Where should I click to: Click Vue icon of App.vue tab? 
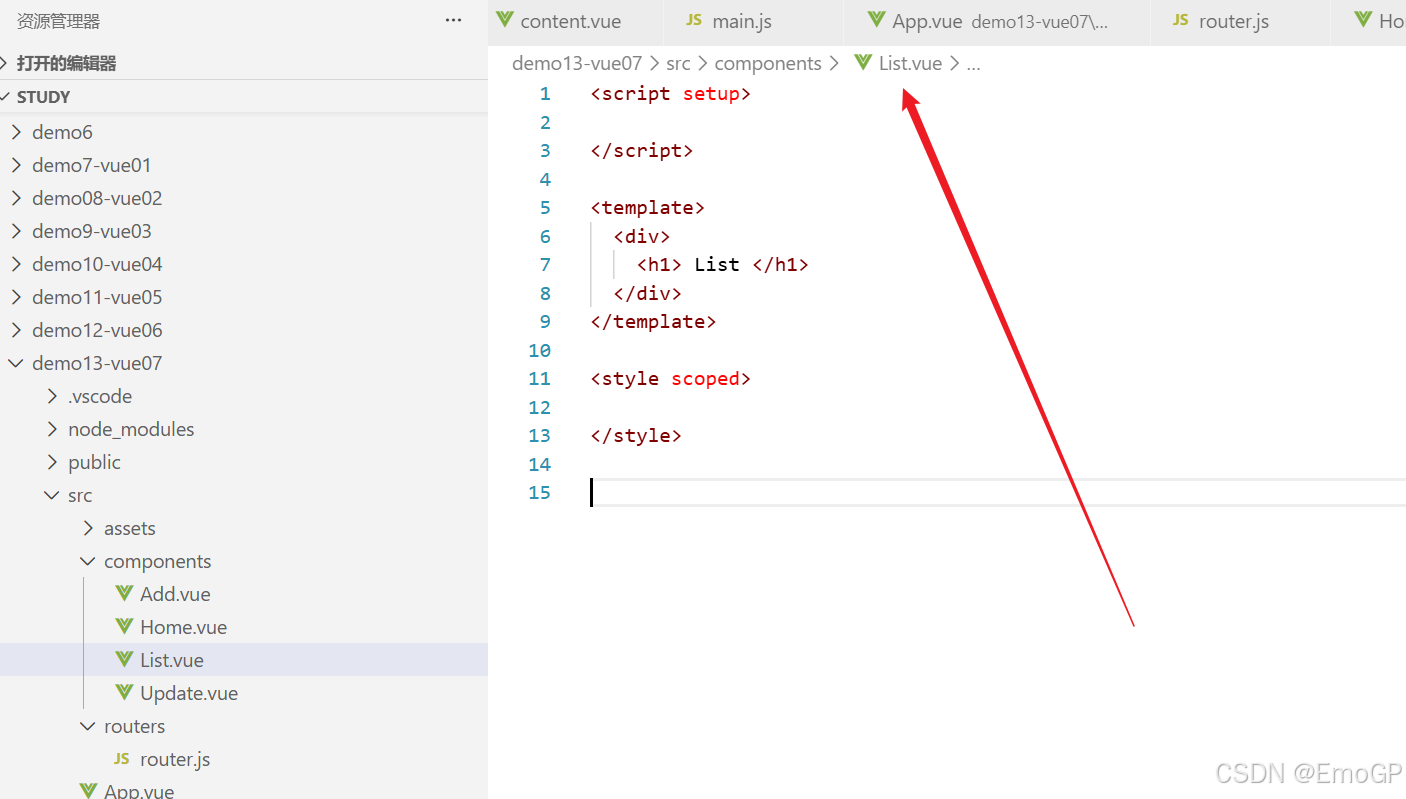[x=877, y=20]
